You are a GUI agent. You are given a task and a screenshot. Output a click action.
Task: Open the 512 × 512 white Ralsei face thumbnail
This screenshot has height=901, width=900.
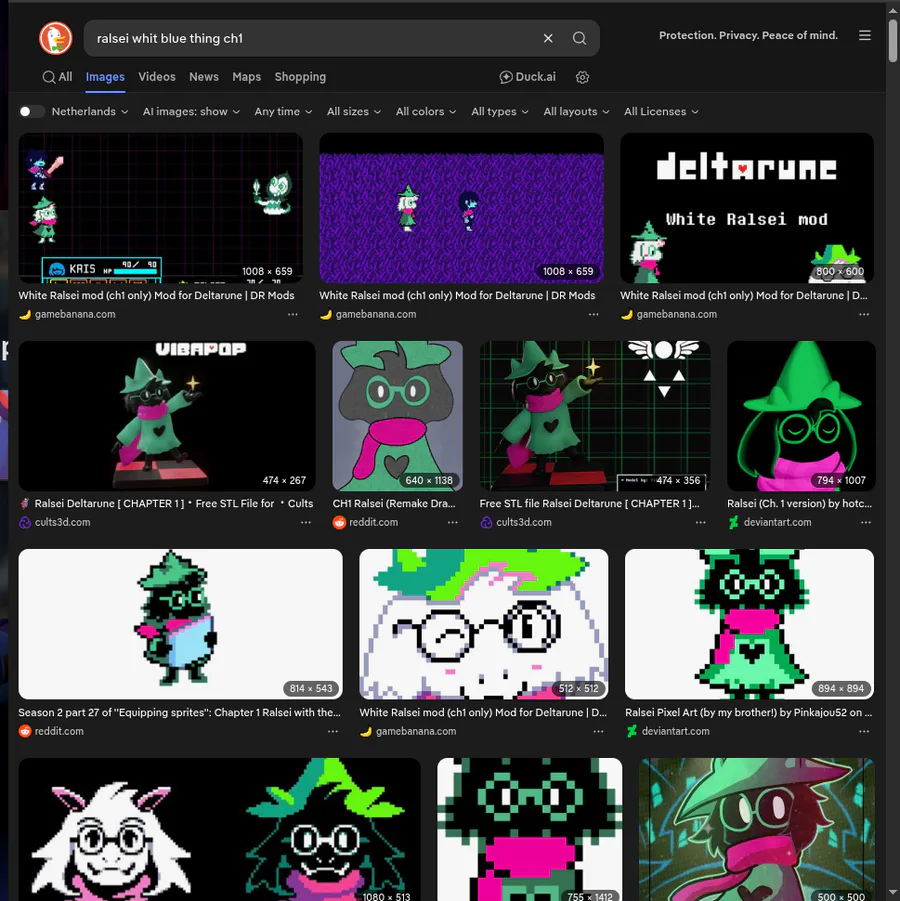pyautogui.click(x=484, y=625)
